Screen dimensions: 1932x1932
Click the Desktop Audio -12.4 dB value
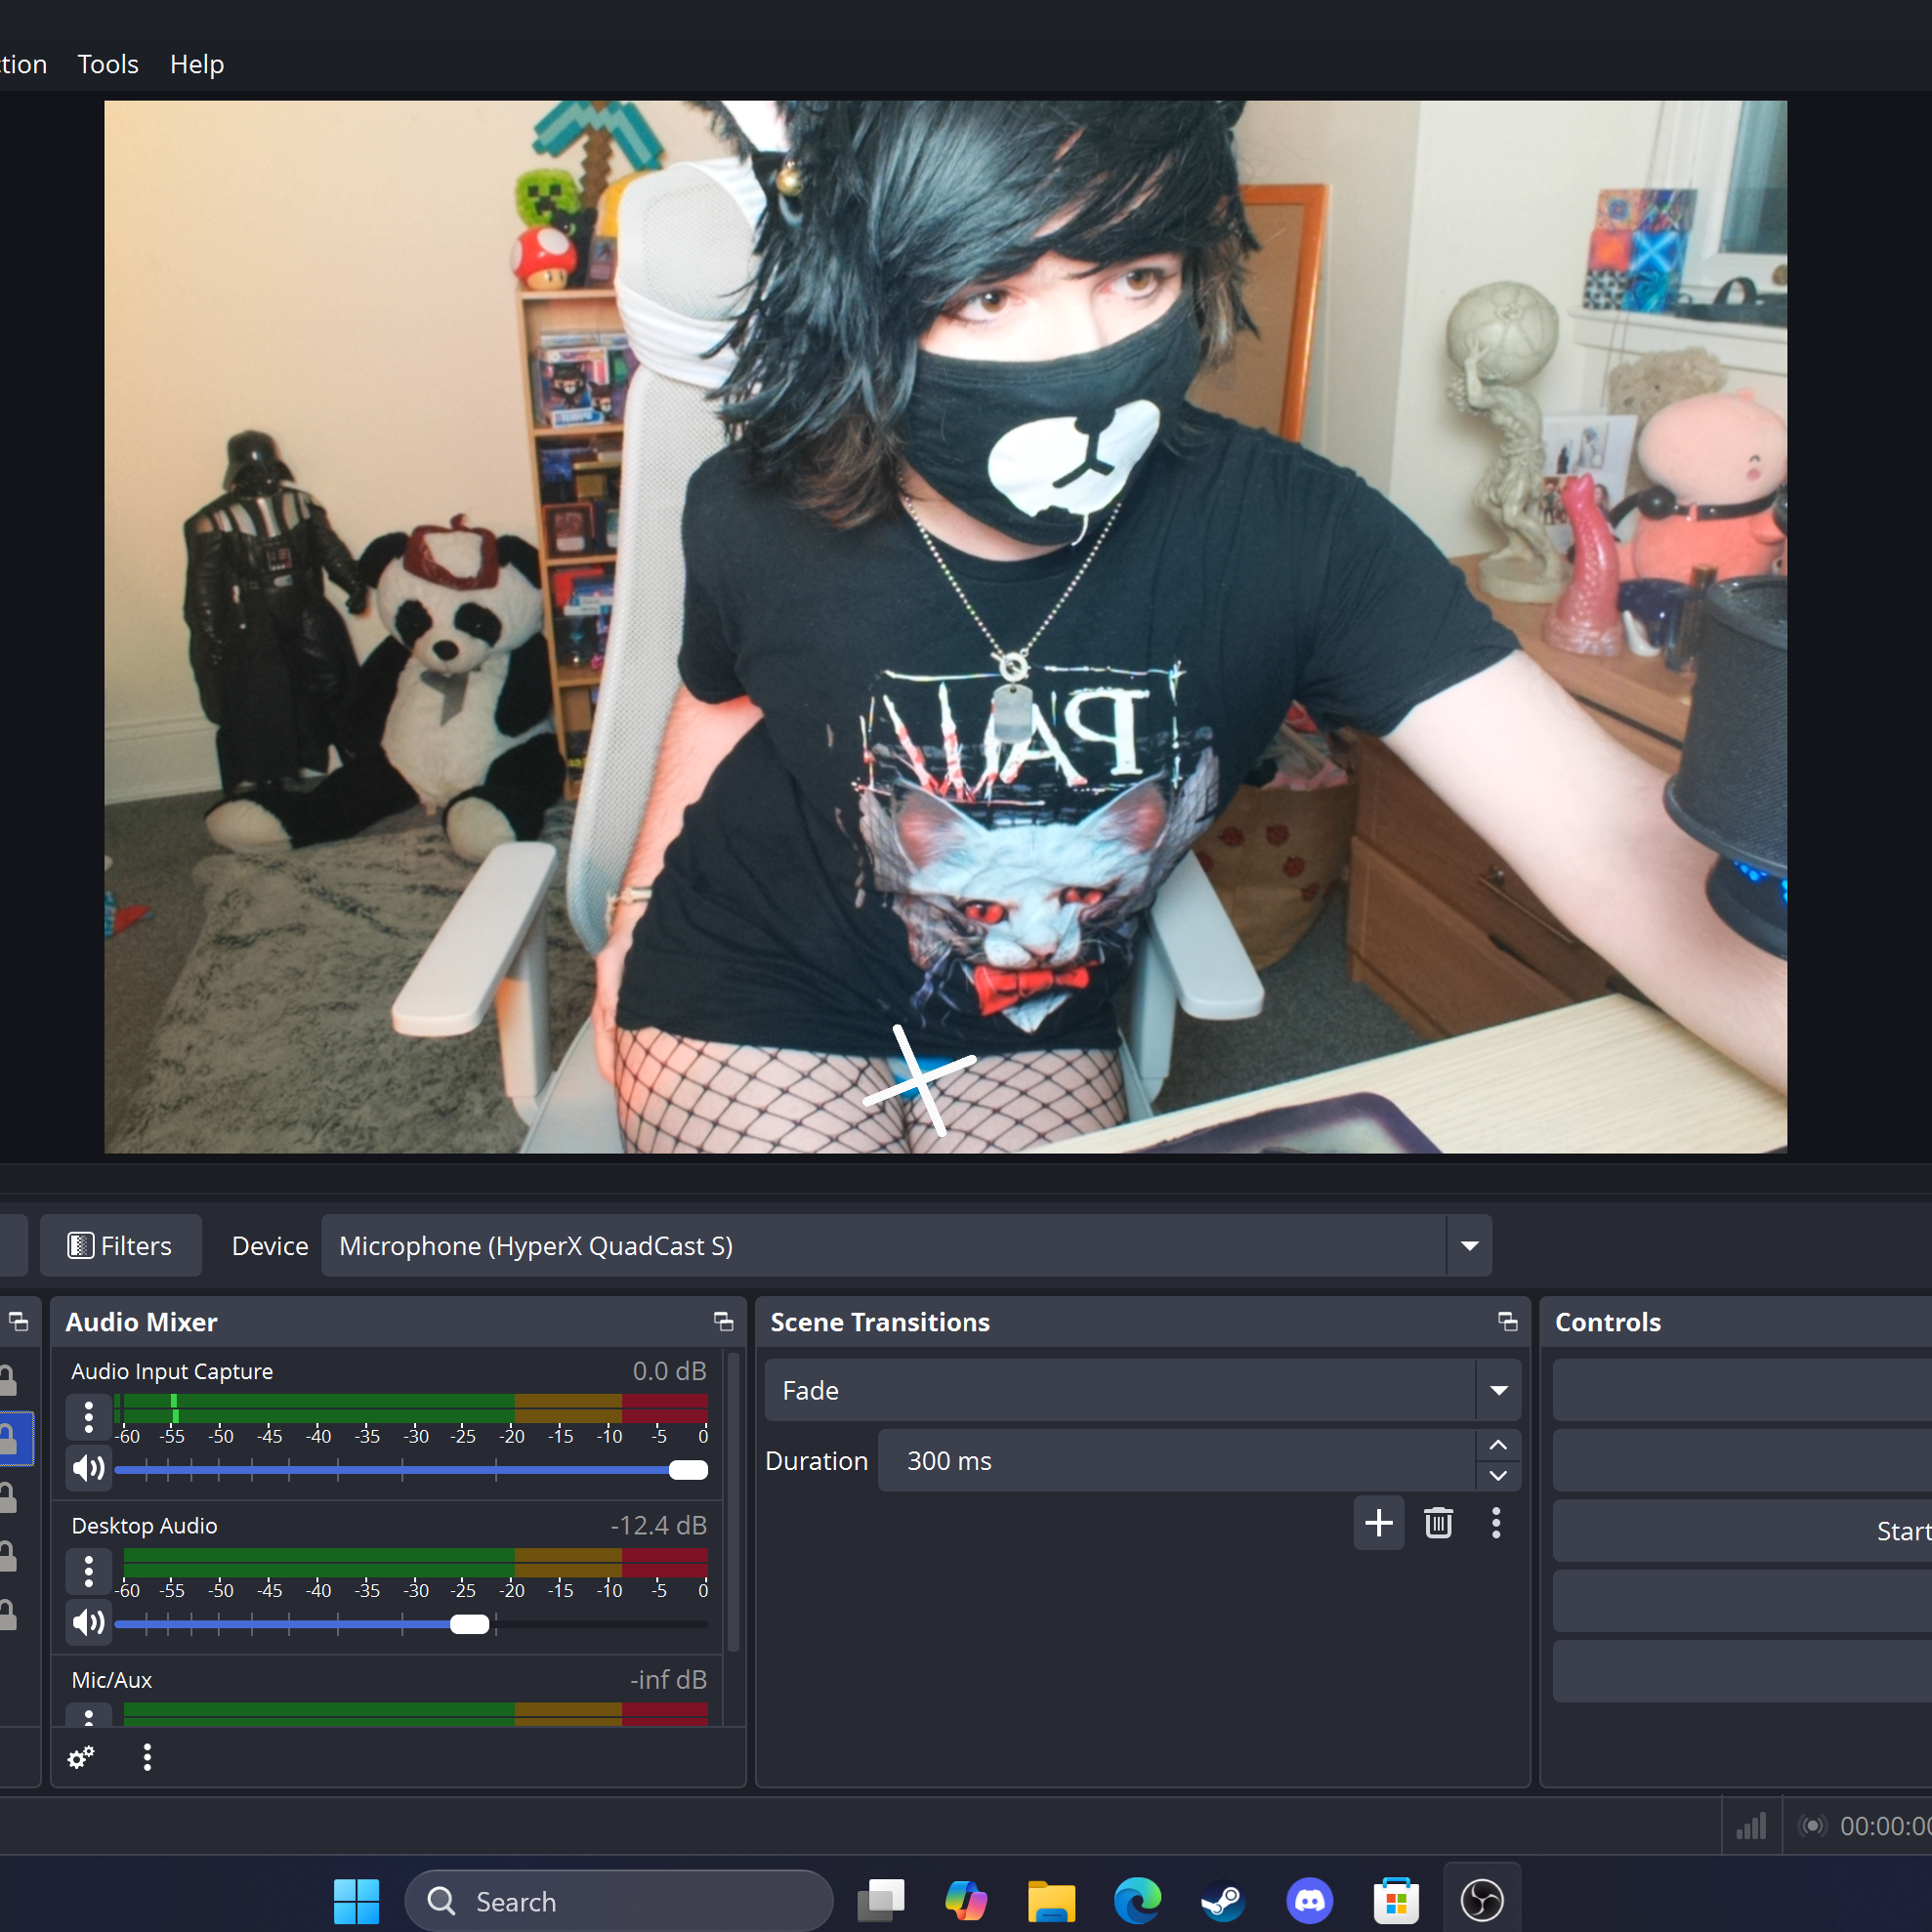tap(659, 1526)
